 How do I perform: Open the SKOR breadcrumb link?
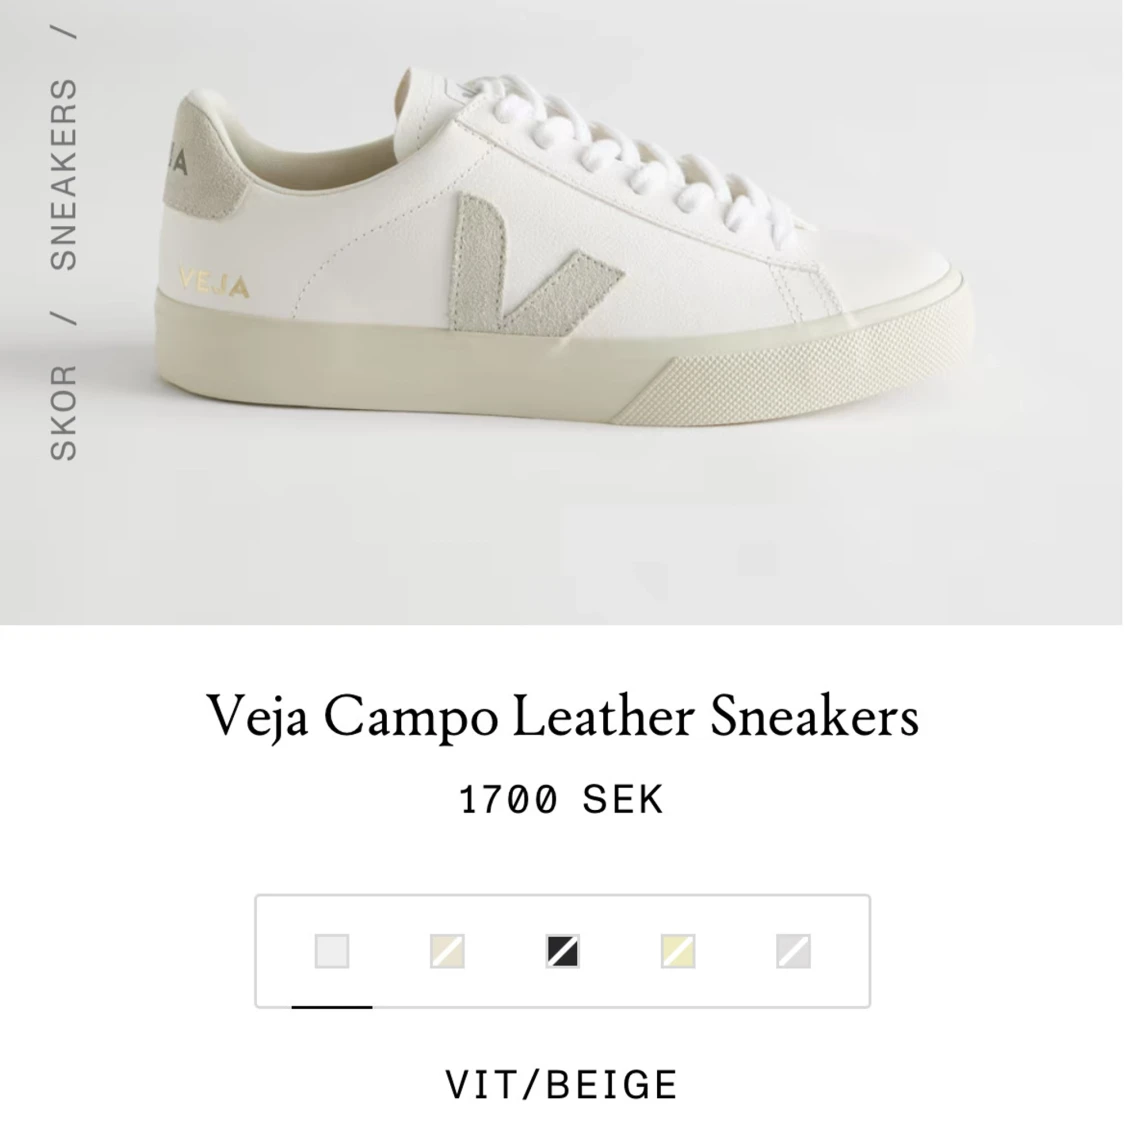pyautogui.click(x=64, y=413)
